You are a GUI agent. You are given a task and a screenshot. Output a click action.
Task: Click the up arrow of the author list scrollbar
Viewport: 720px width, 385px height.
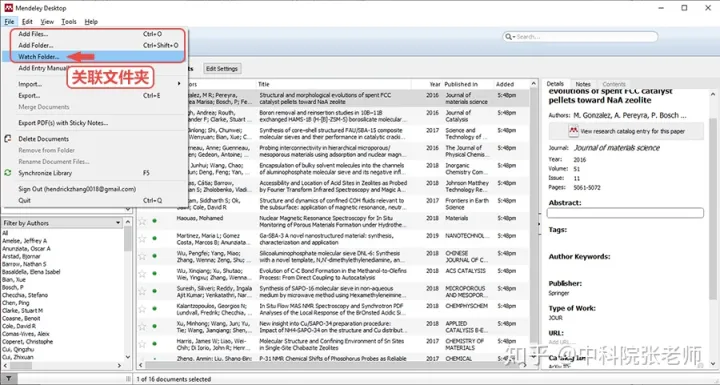click(128, 223)
